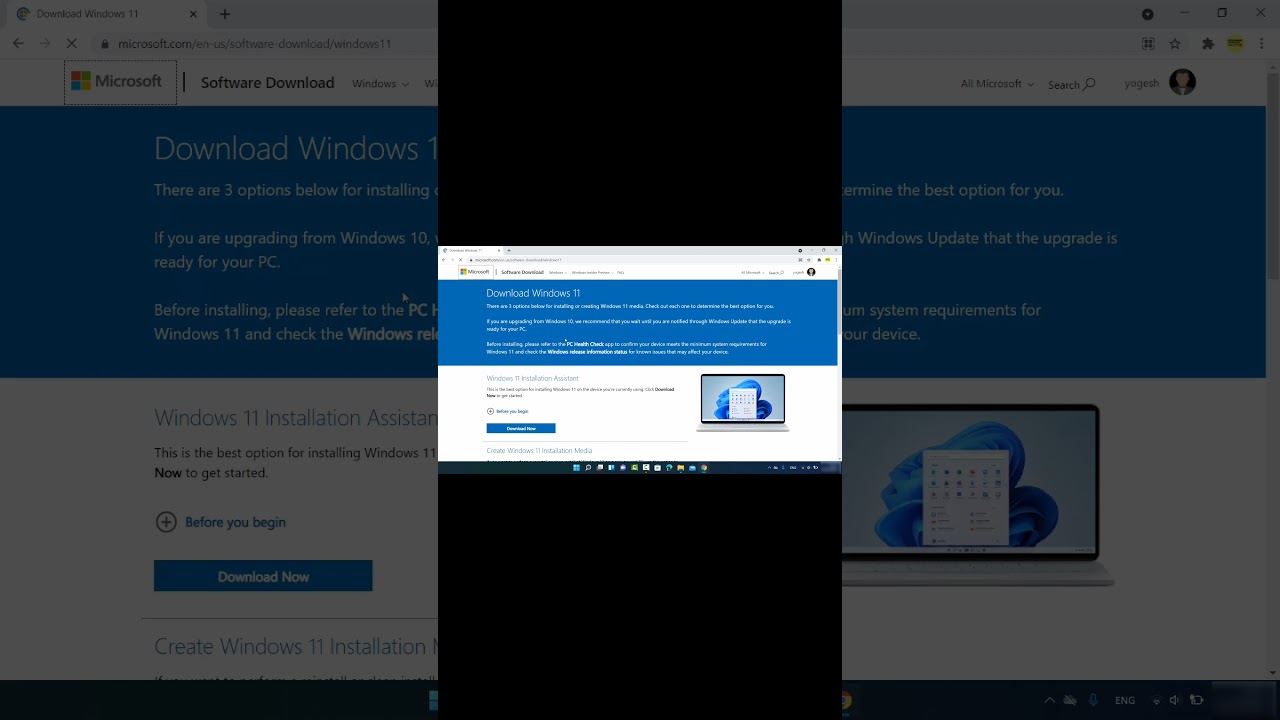The height and width of the screenshot is (720, 1280).
Task: Open File Explorer on small window's taskbar
Action: 681,467
